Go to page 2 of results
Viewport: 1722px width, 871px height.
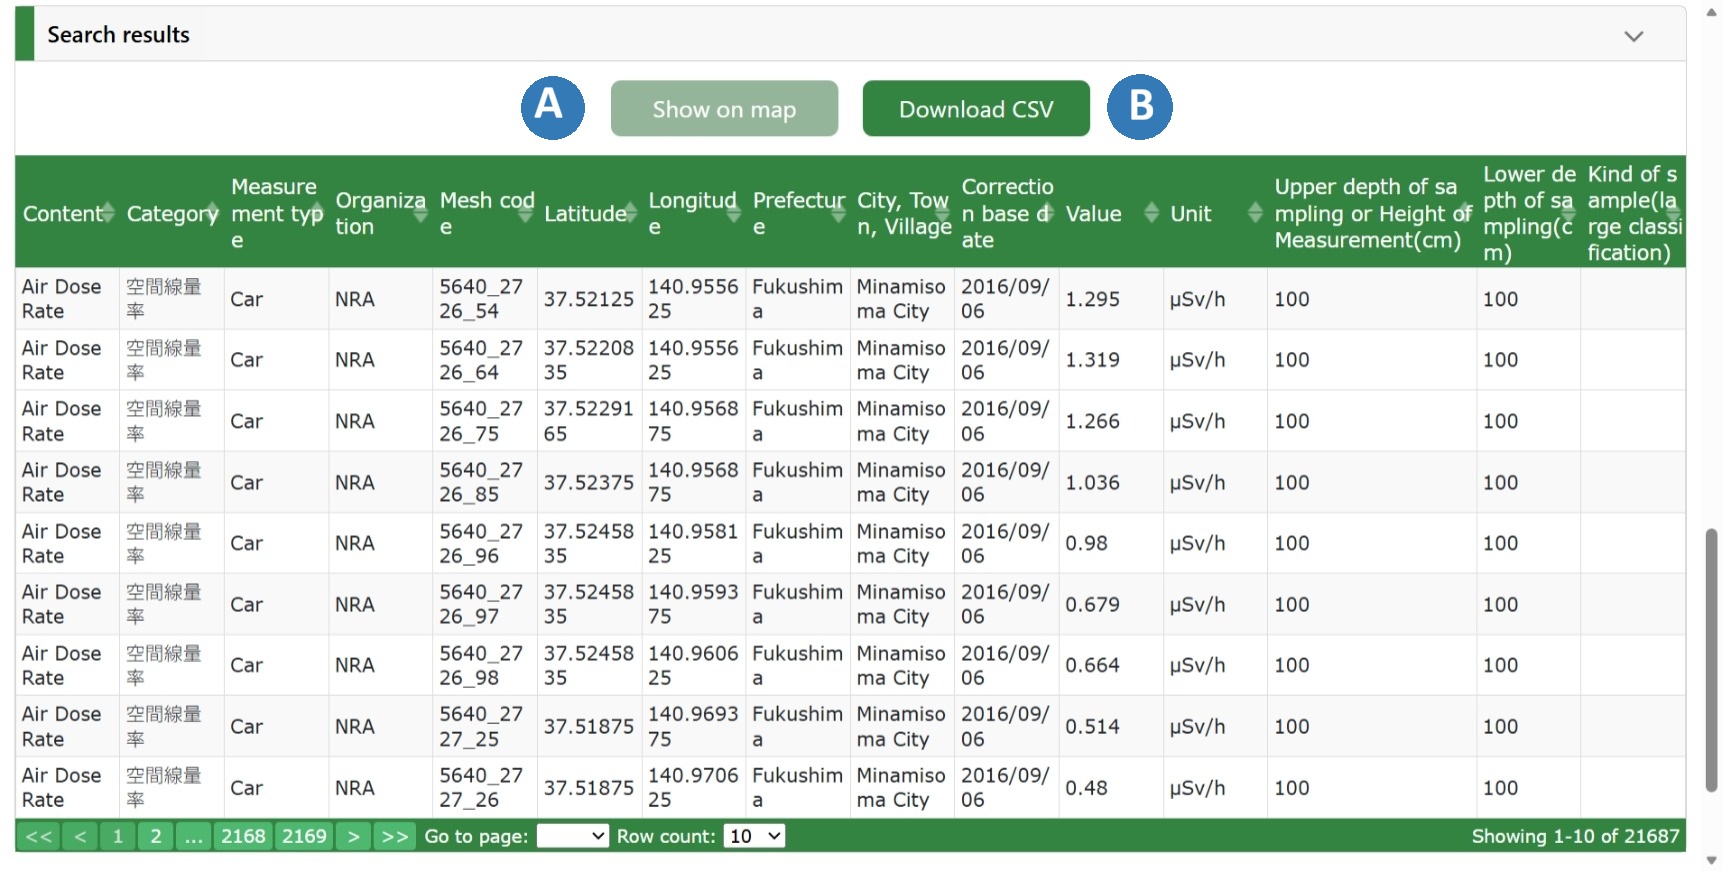pos(156,836)
